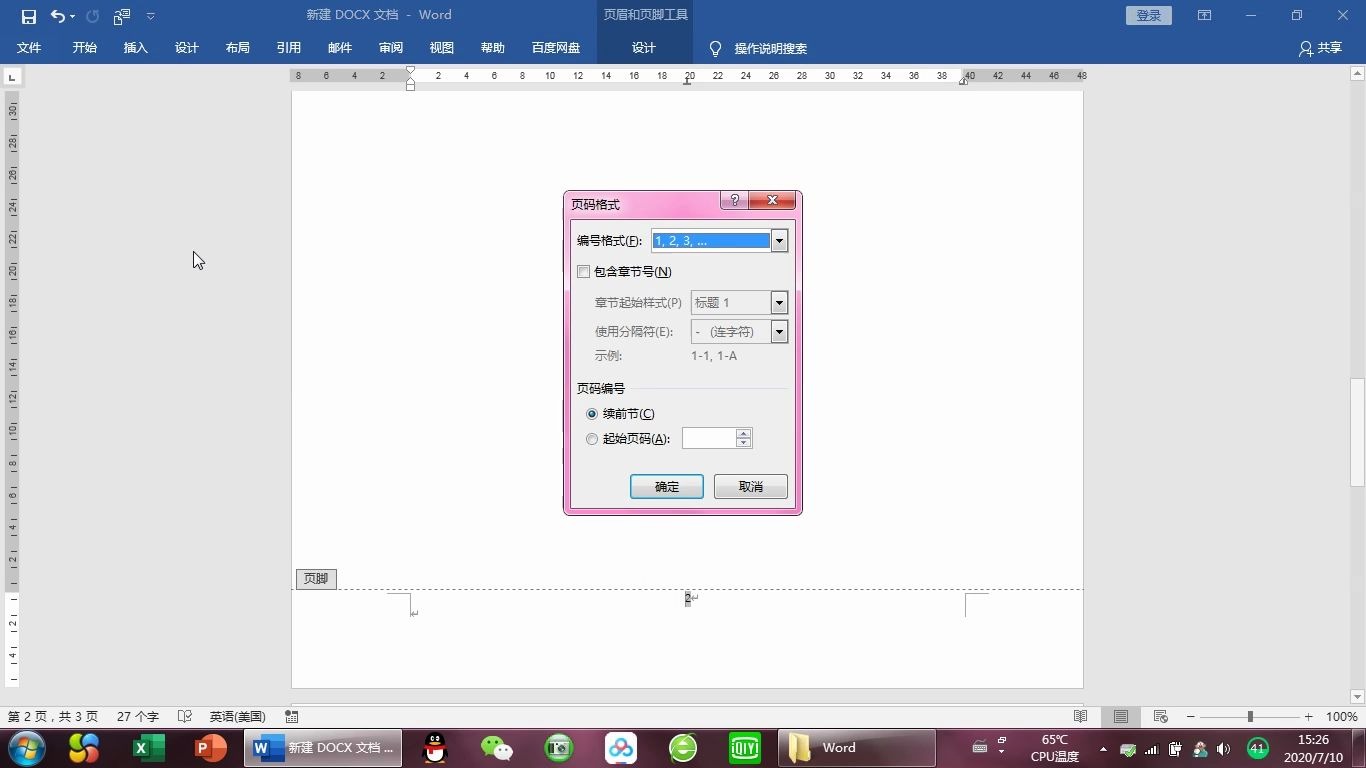Viewport: 1366px width, 768px height.
Task: Click the Tell Me lightbulb search icon
Action: tap(716, 47)
